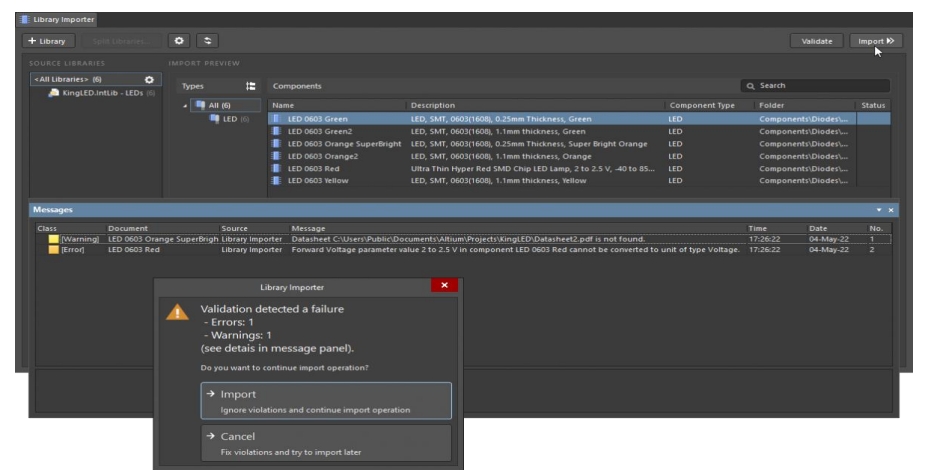Select the LED 0603 Yellow row

tap(579, 180)
